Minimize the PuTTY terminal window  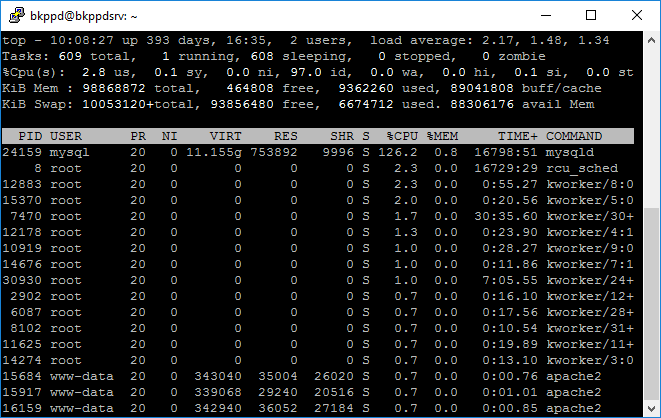click(545, 15)
